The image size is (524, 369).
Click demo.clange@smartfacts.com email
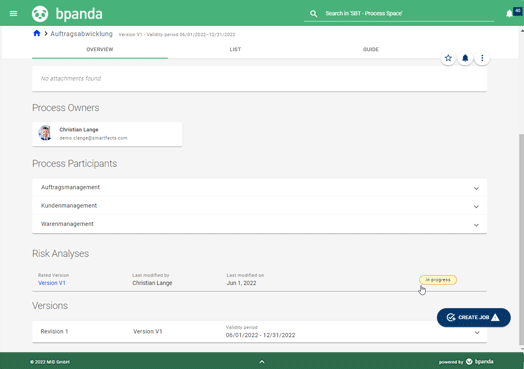93,138
